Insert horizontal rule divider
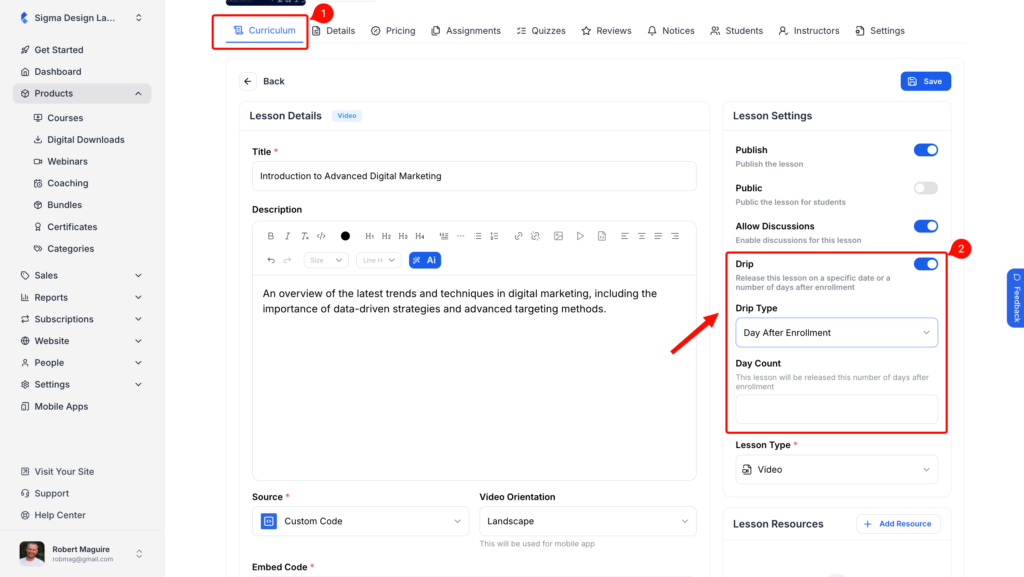Viewport: 1024px width, 577px height. [461, 236]
